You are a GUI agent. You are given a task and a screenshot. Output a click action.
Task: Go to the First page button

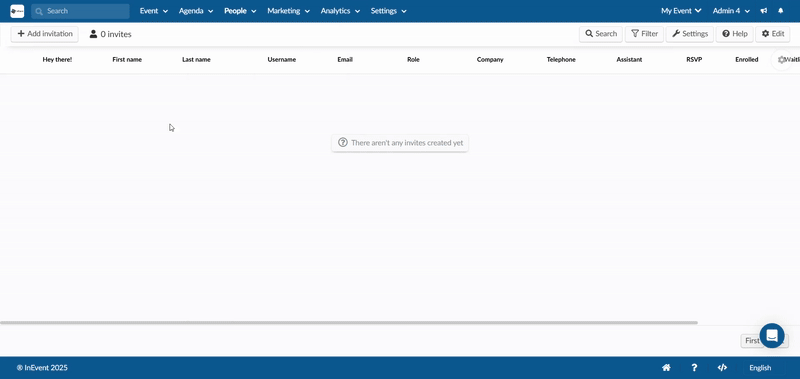(x=751, y=341)
